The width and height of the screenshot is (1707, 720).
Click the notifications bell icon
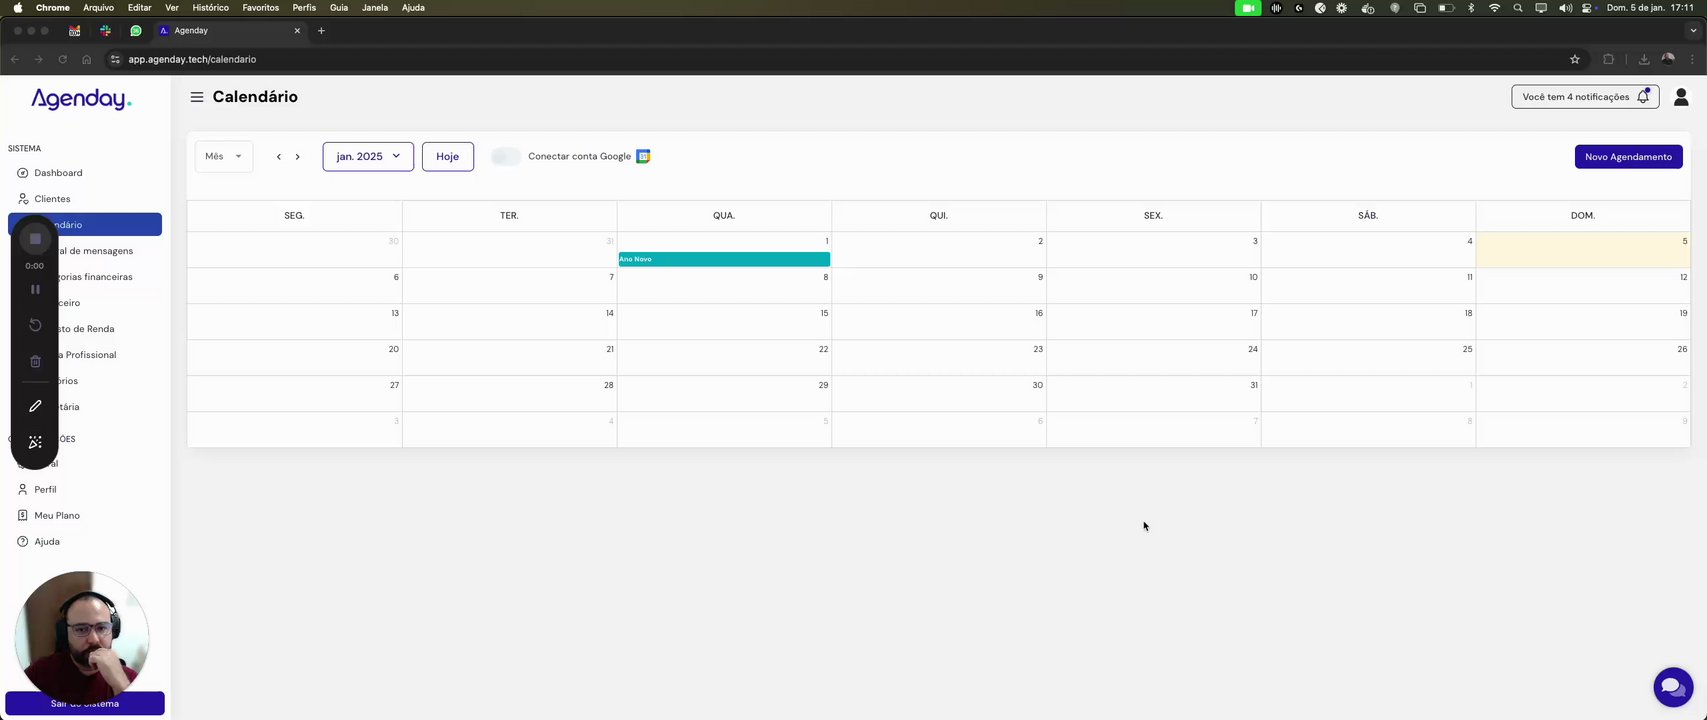coord(1643,96)
